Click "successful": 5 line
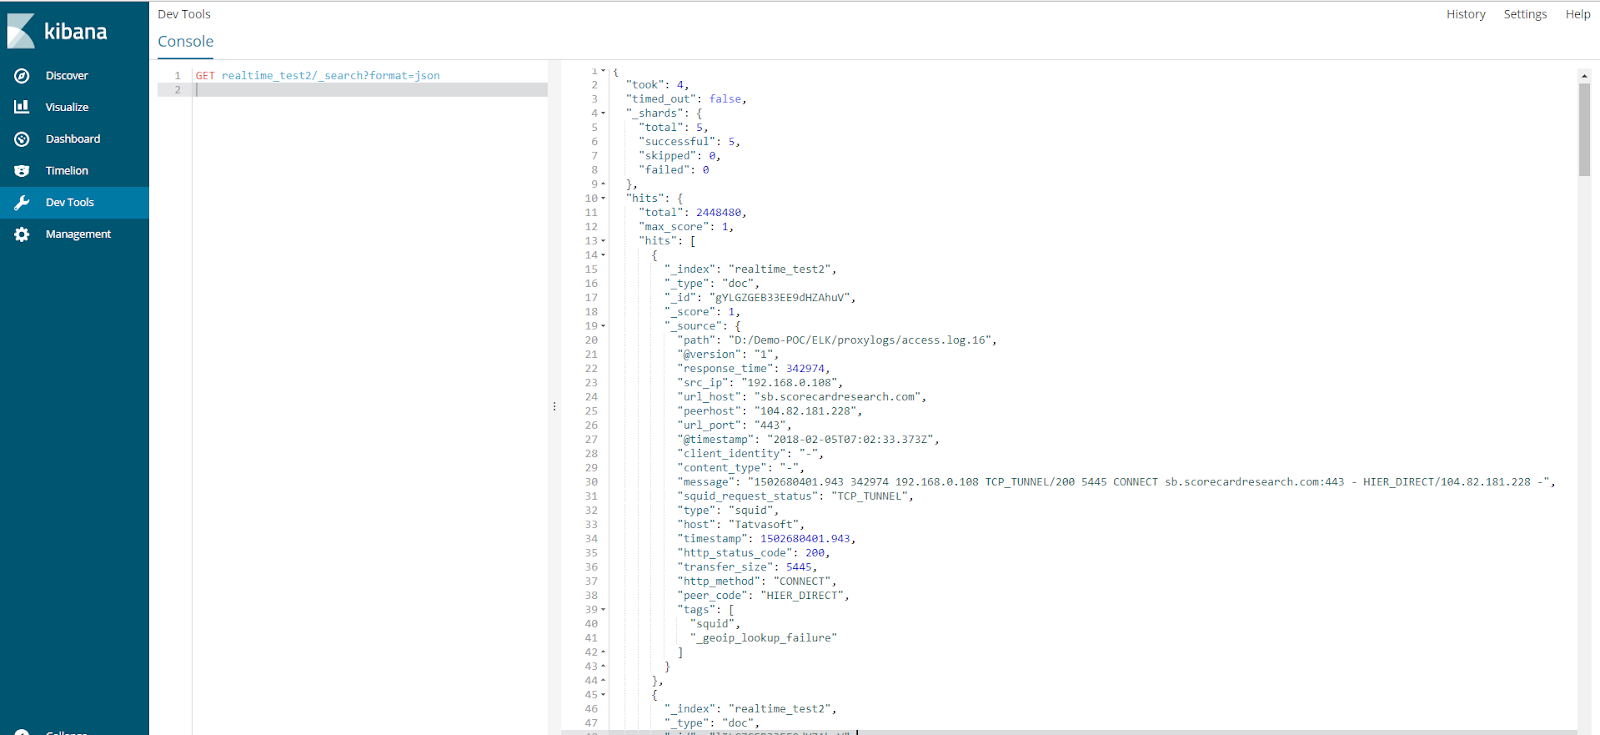1600x735 pixels. [689, 142]
